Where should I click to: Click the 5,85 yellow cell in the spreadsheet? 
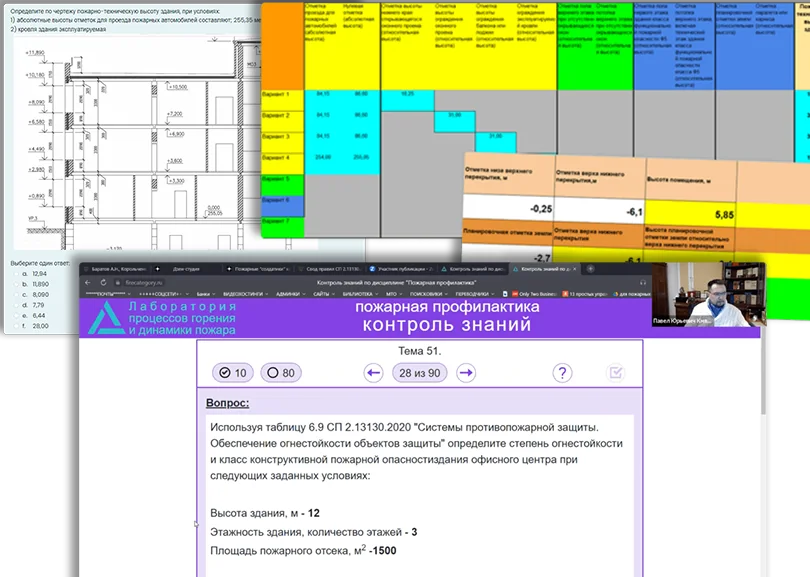pyautogui.click(x=691, y=212)
